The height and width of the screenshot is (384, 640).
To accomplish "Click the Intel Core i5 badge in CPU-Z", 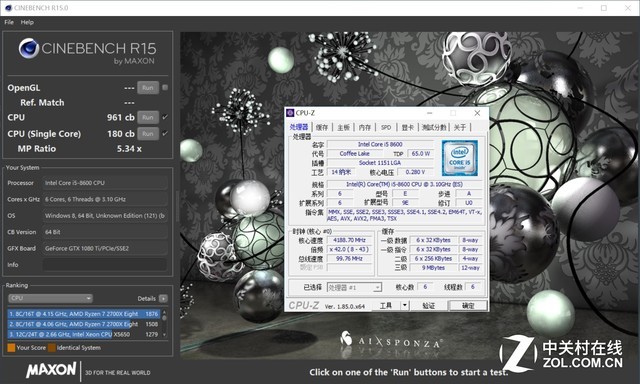I will pyautogui.click(x=460, y=158).
